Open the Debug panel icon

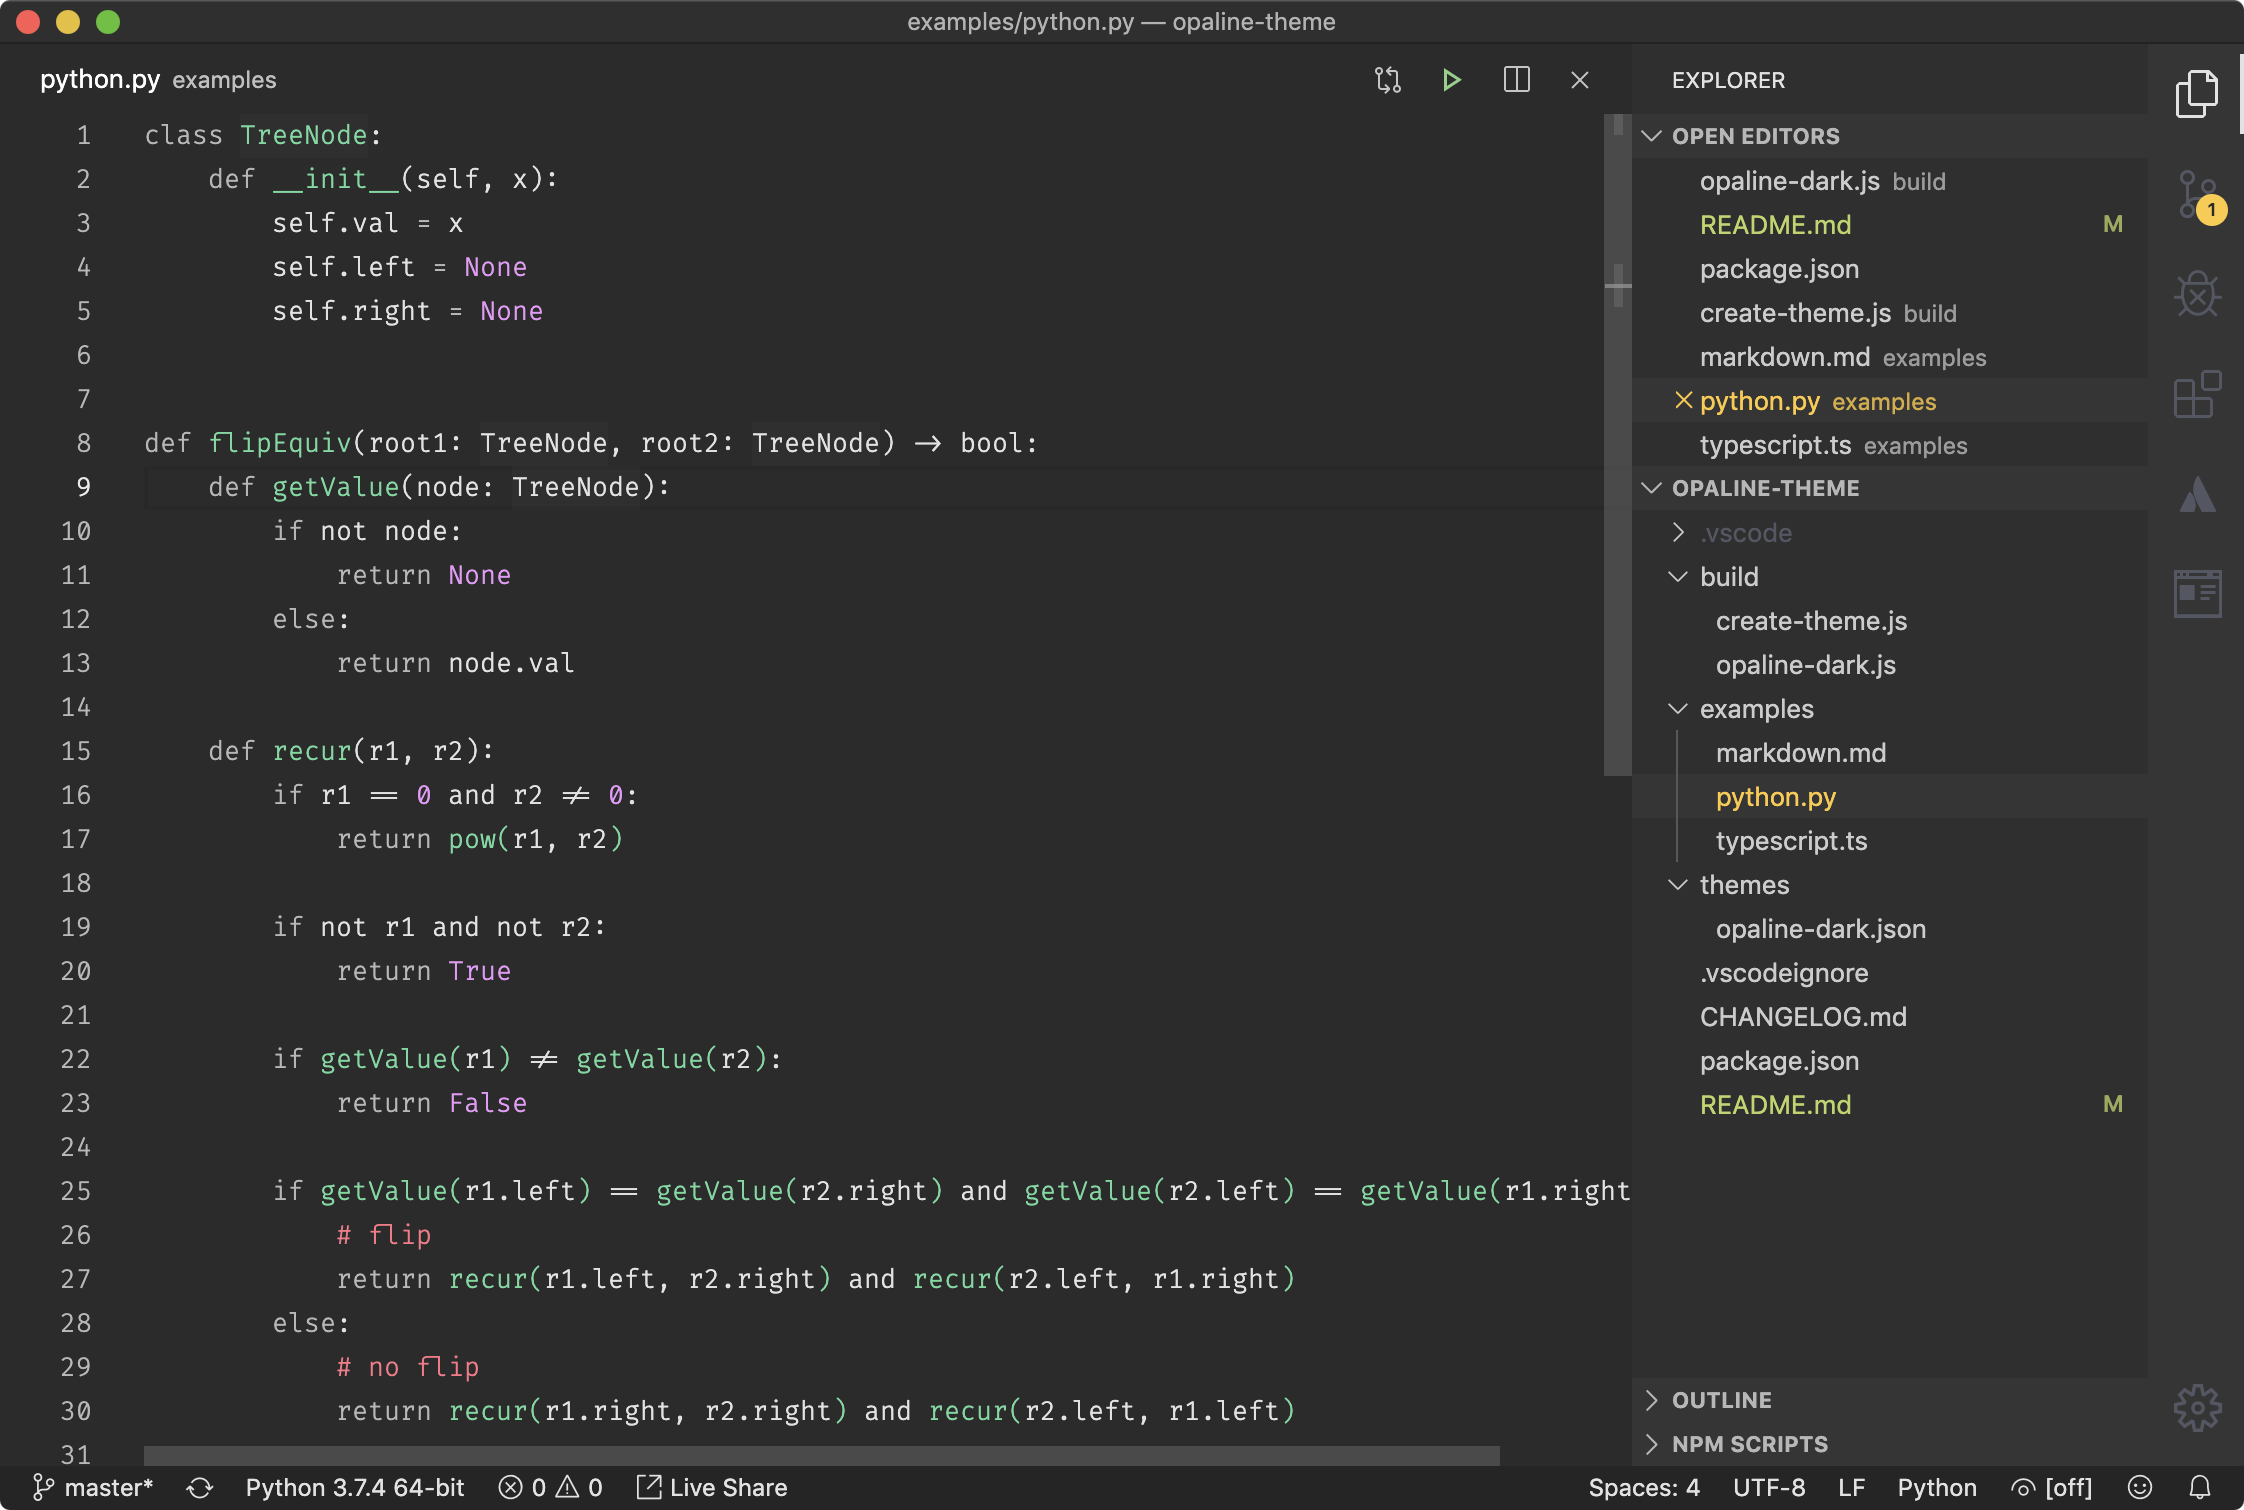coord(2196,294)
